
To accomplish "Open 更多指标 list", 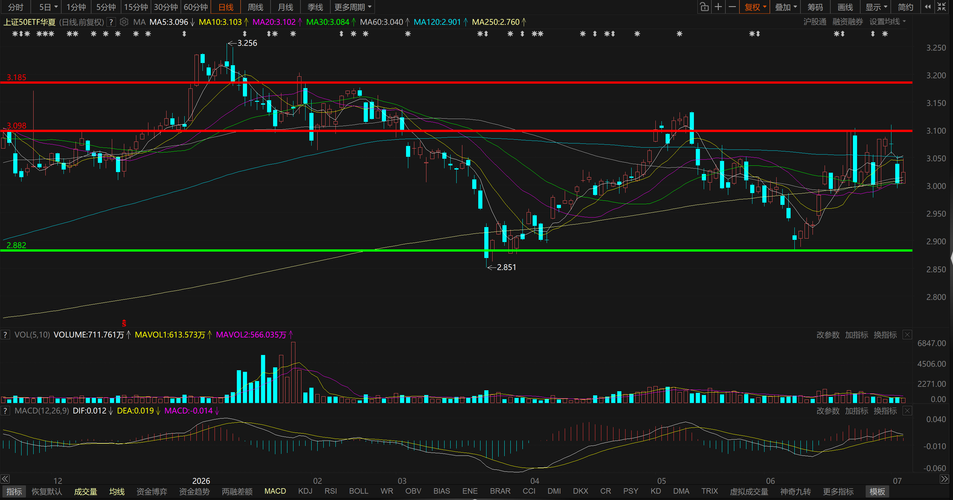I will (x=838, y=491).
